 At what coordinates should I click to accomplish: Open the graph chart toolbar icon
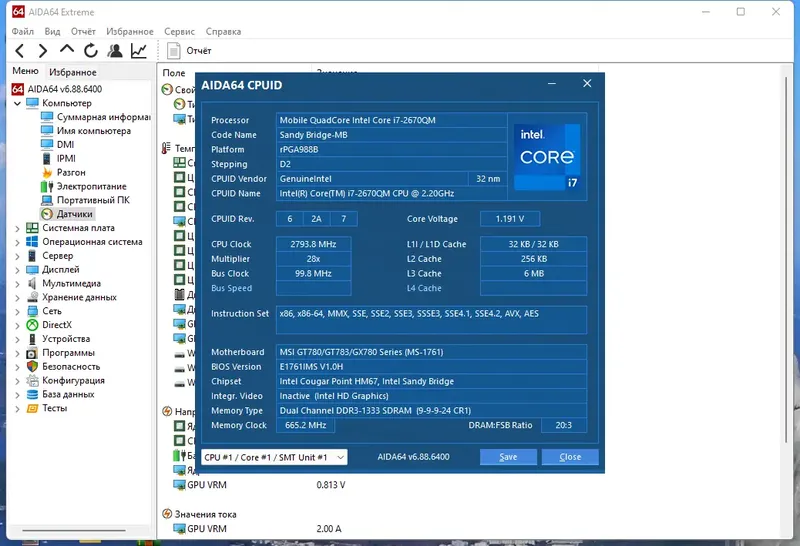[139, 51]
